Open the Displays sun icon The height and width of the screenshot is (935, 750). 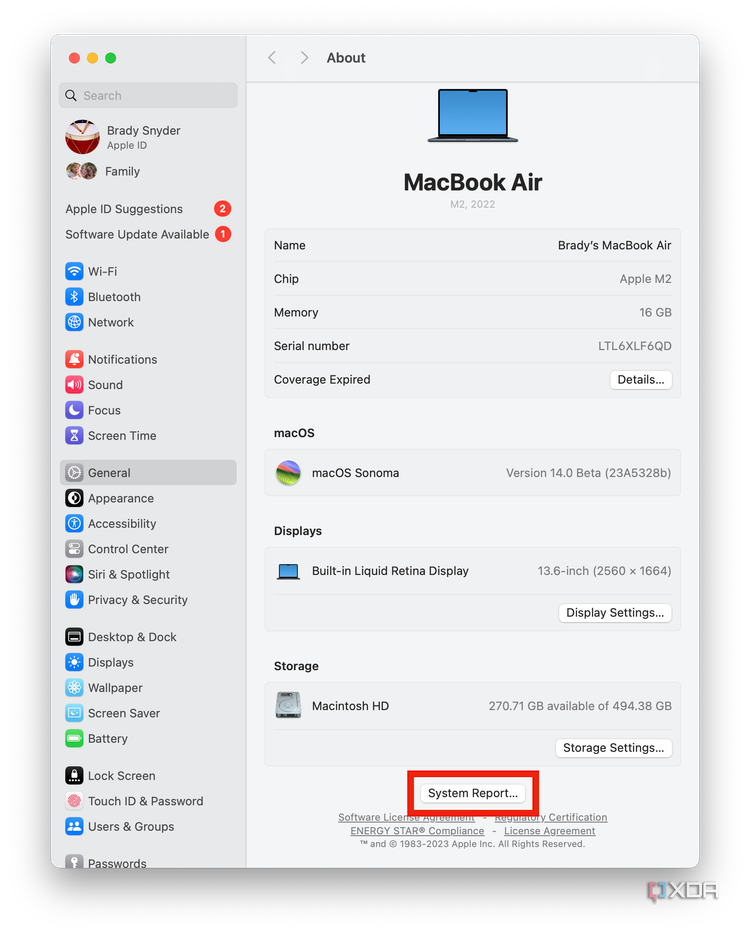pos(74,662)
